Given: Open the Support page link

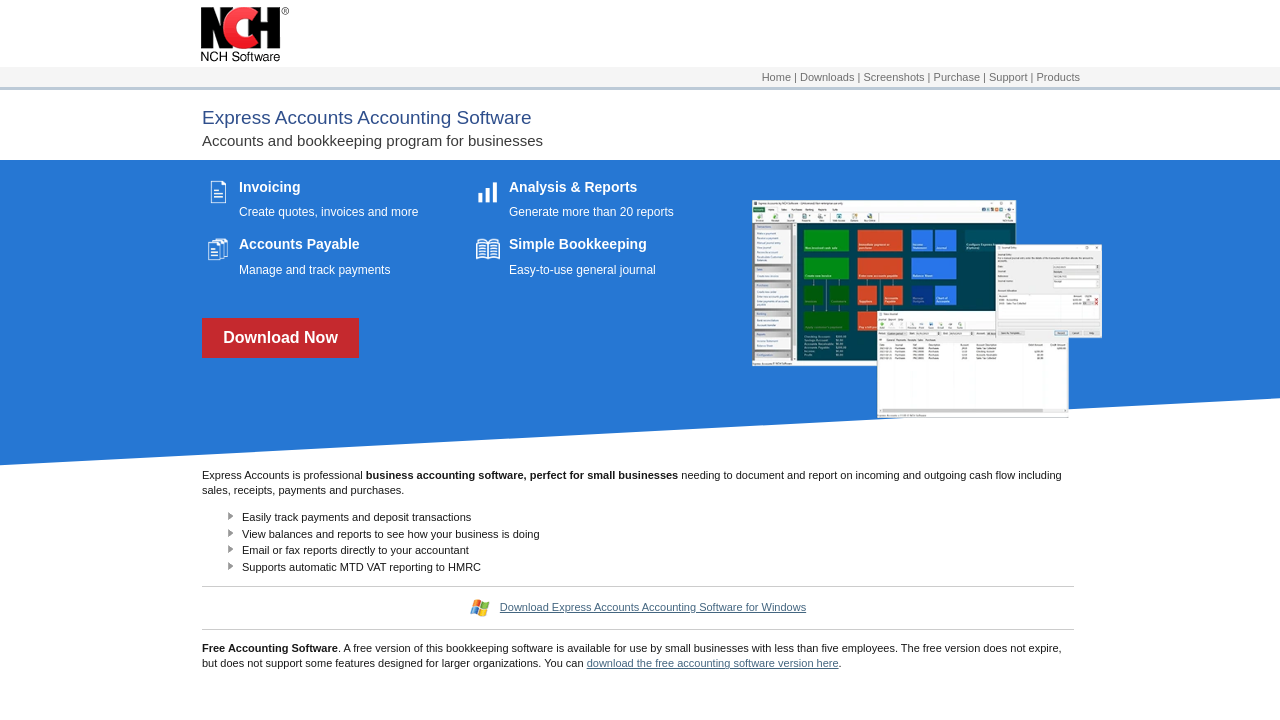Looking at the screenshot, I should (x=1008, y=77).
